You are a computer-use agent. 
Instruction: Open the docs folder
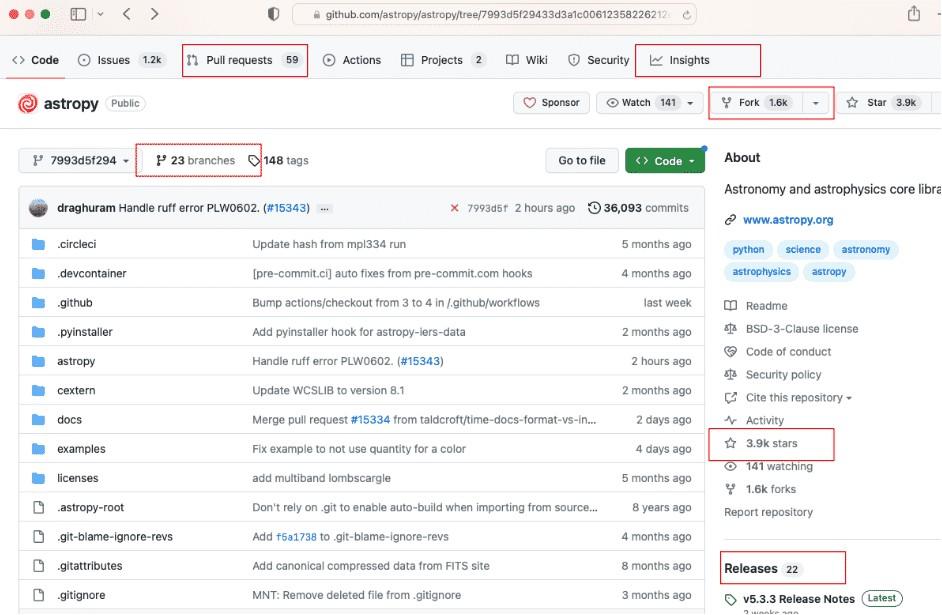69,420
